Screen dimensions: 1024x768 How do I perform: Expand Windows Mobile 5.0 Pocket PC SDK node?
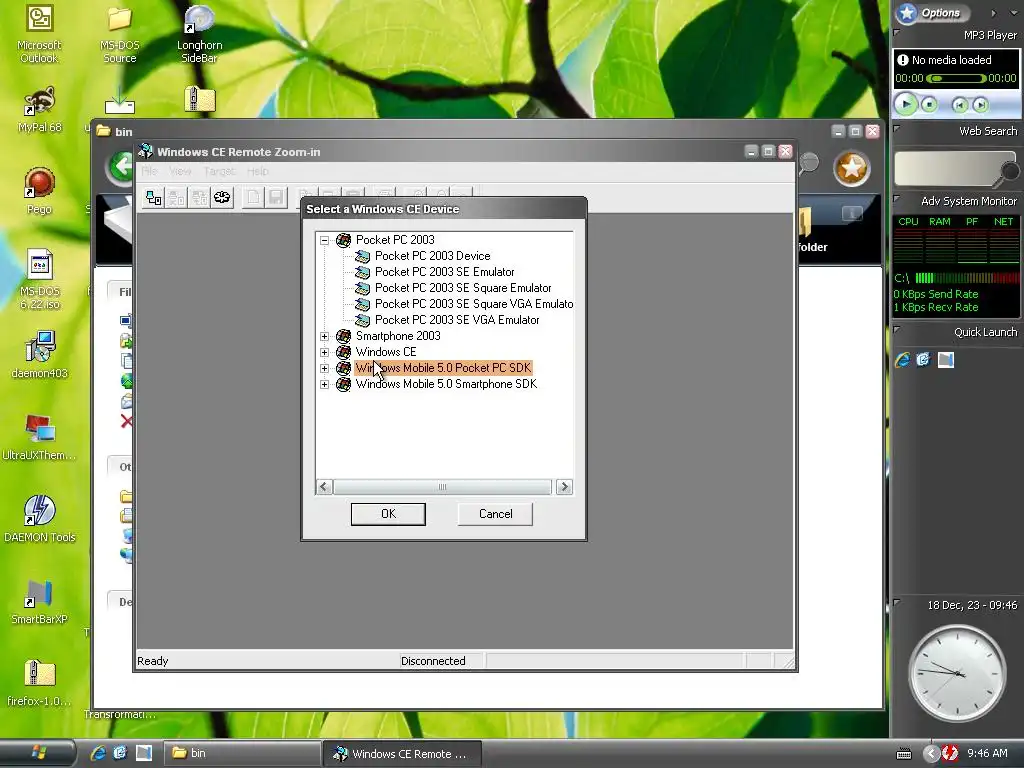325,368
